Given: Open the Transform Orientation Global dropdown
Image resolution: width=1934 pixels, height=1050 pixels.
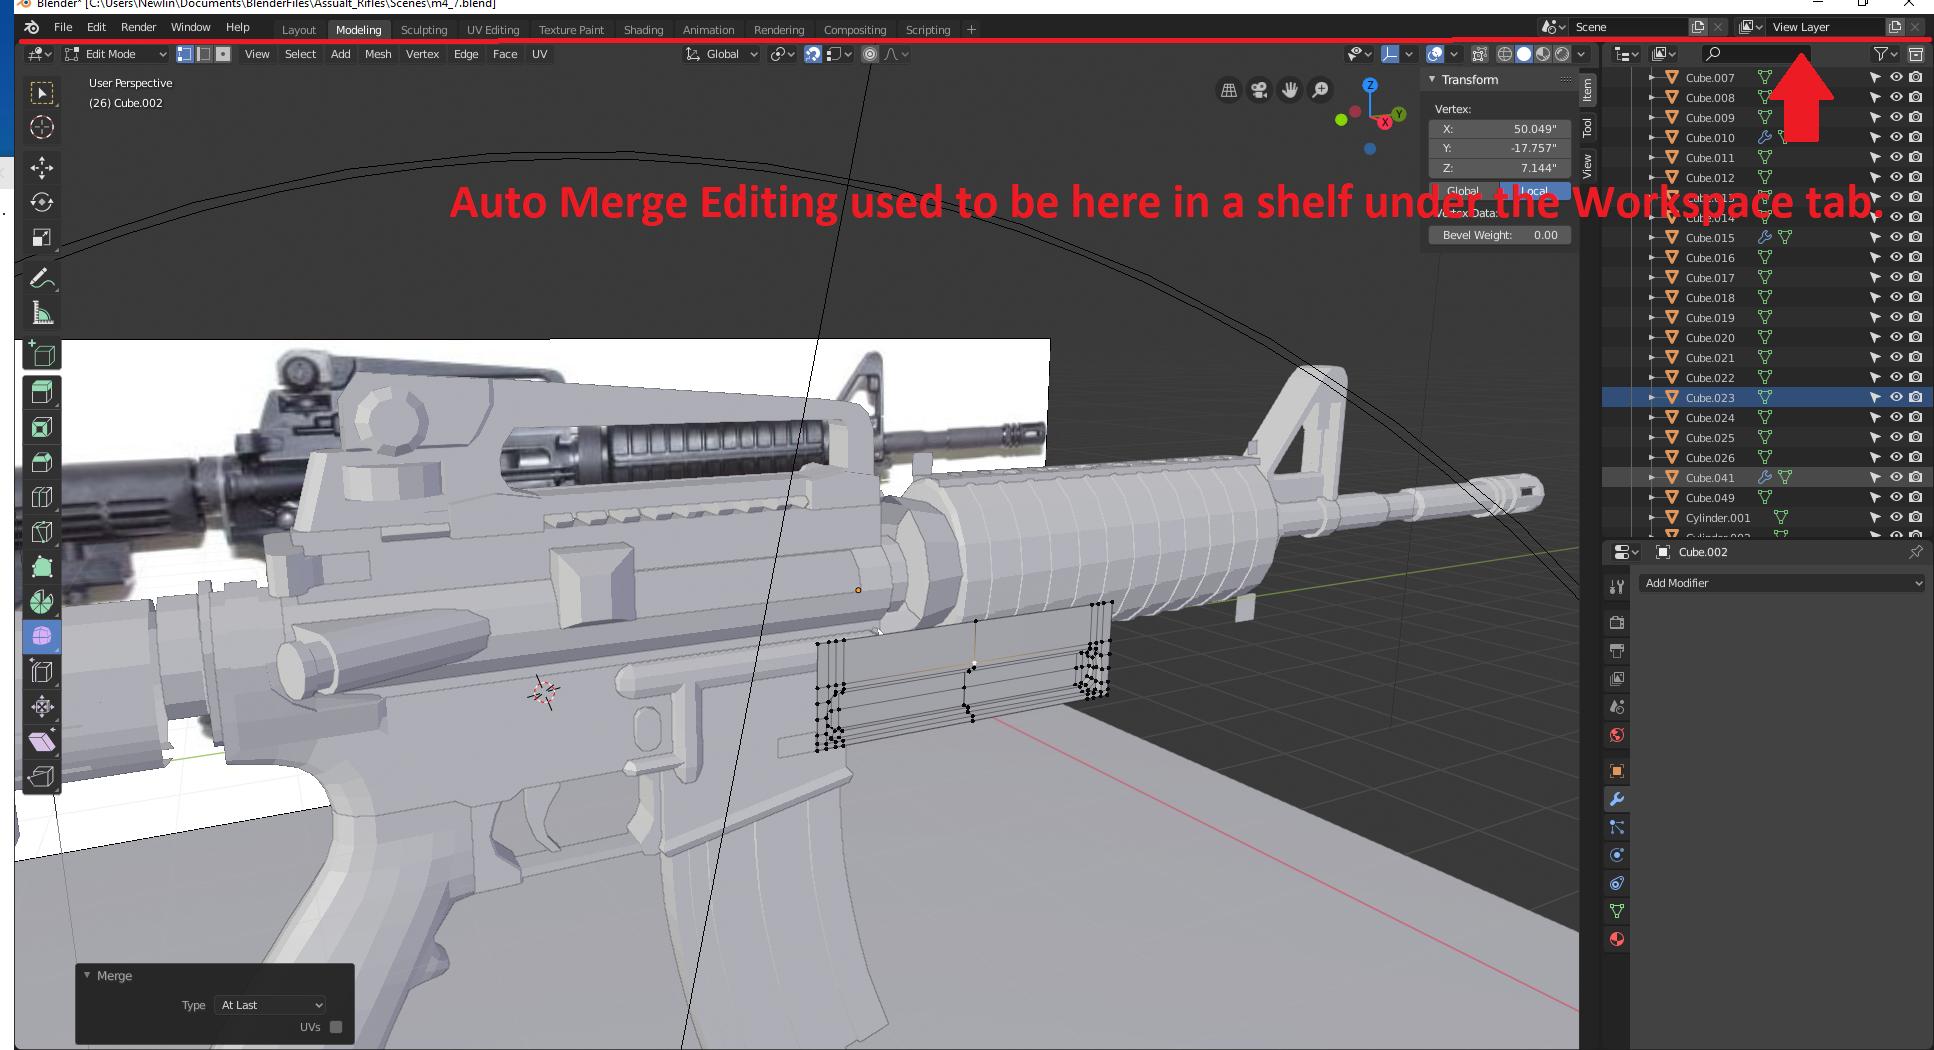Looking at the screenshot, I should click(722, 54).
